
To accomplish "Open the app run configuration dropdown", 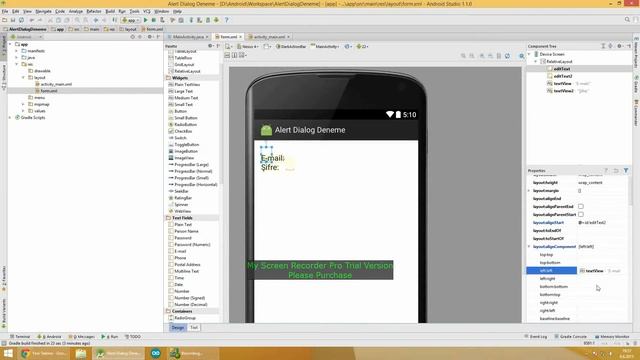I will pos(130,20).
